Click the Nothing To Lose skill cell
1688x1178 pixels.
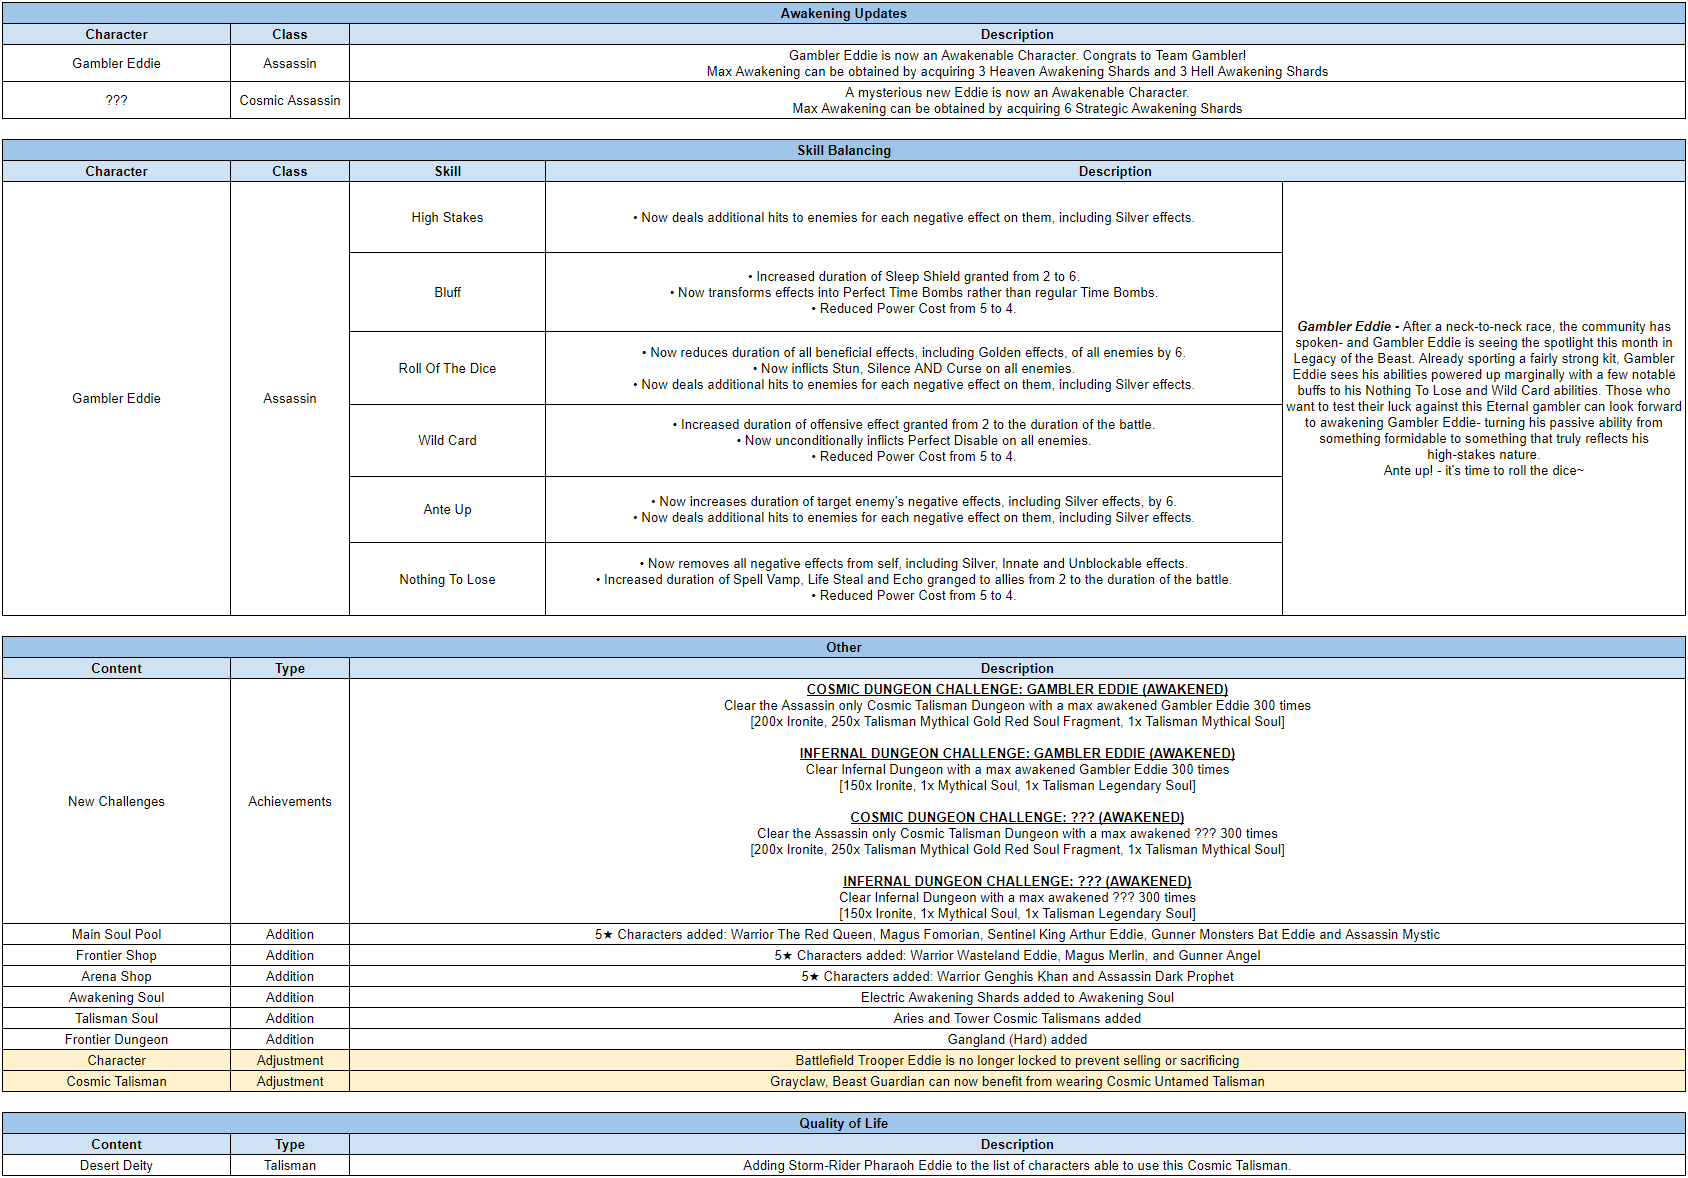(x=447, y=579)
